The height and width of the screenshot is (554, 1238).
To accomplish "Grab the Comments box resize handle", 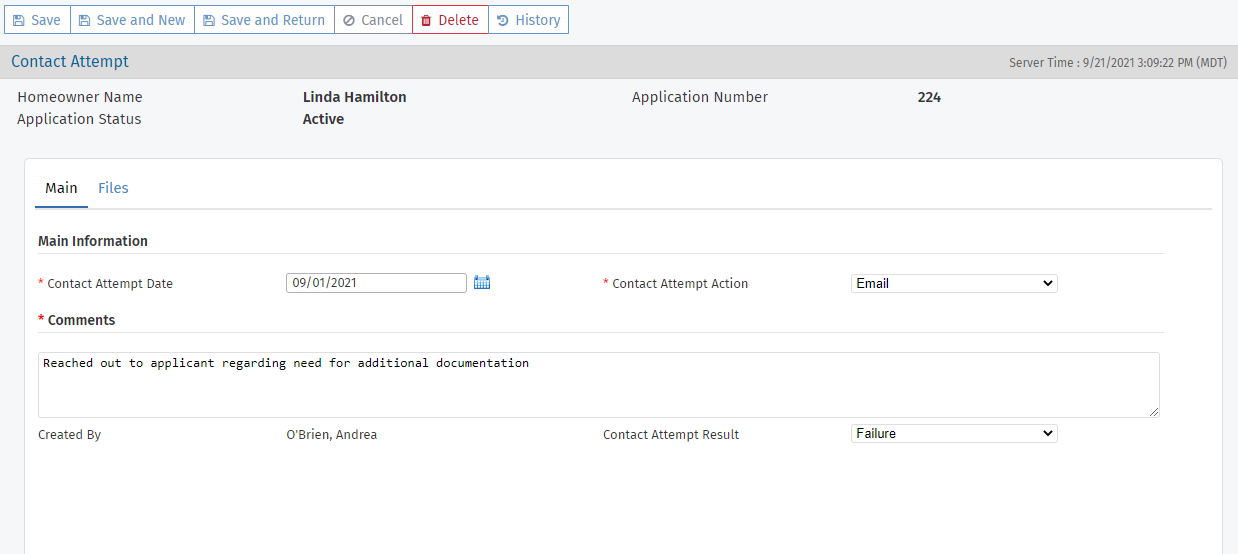I will [1154, 412].
